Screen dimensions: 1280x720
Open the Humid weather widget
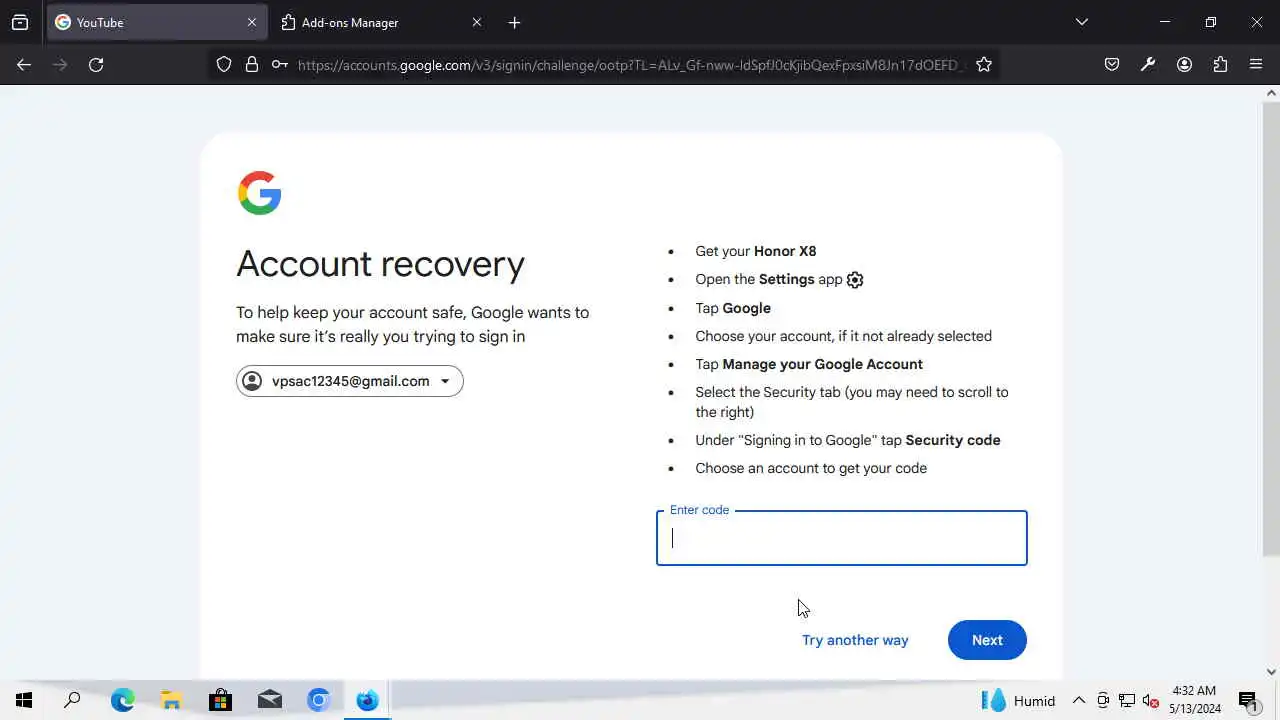tap(1018, 700)
